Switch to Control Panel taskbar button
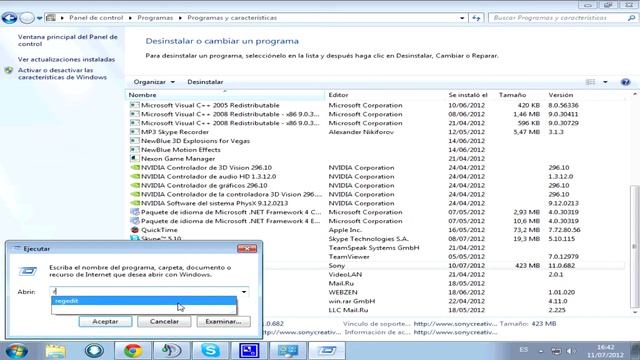 288,351
